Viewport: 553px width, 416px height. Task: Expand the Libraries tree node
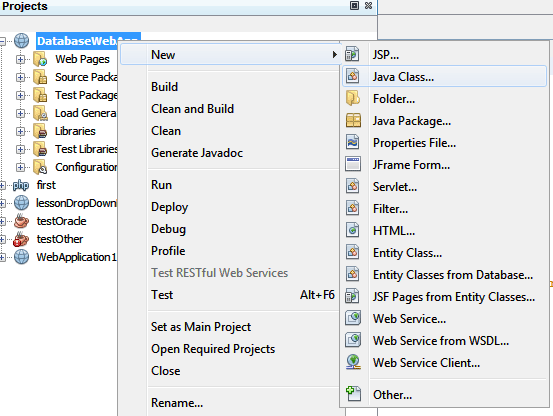20,131
